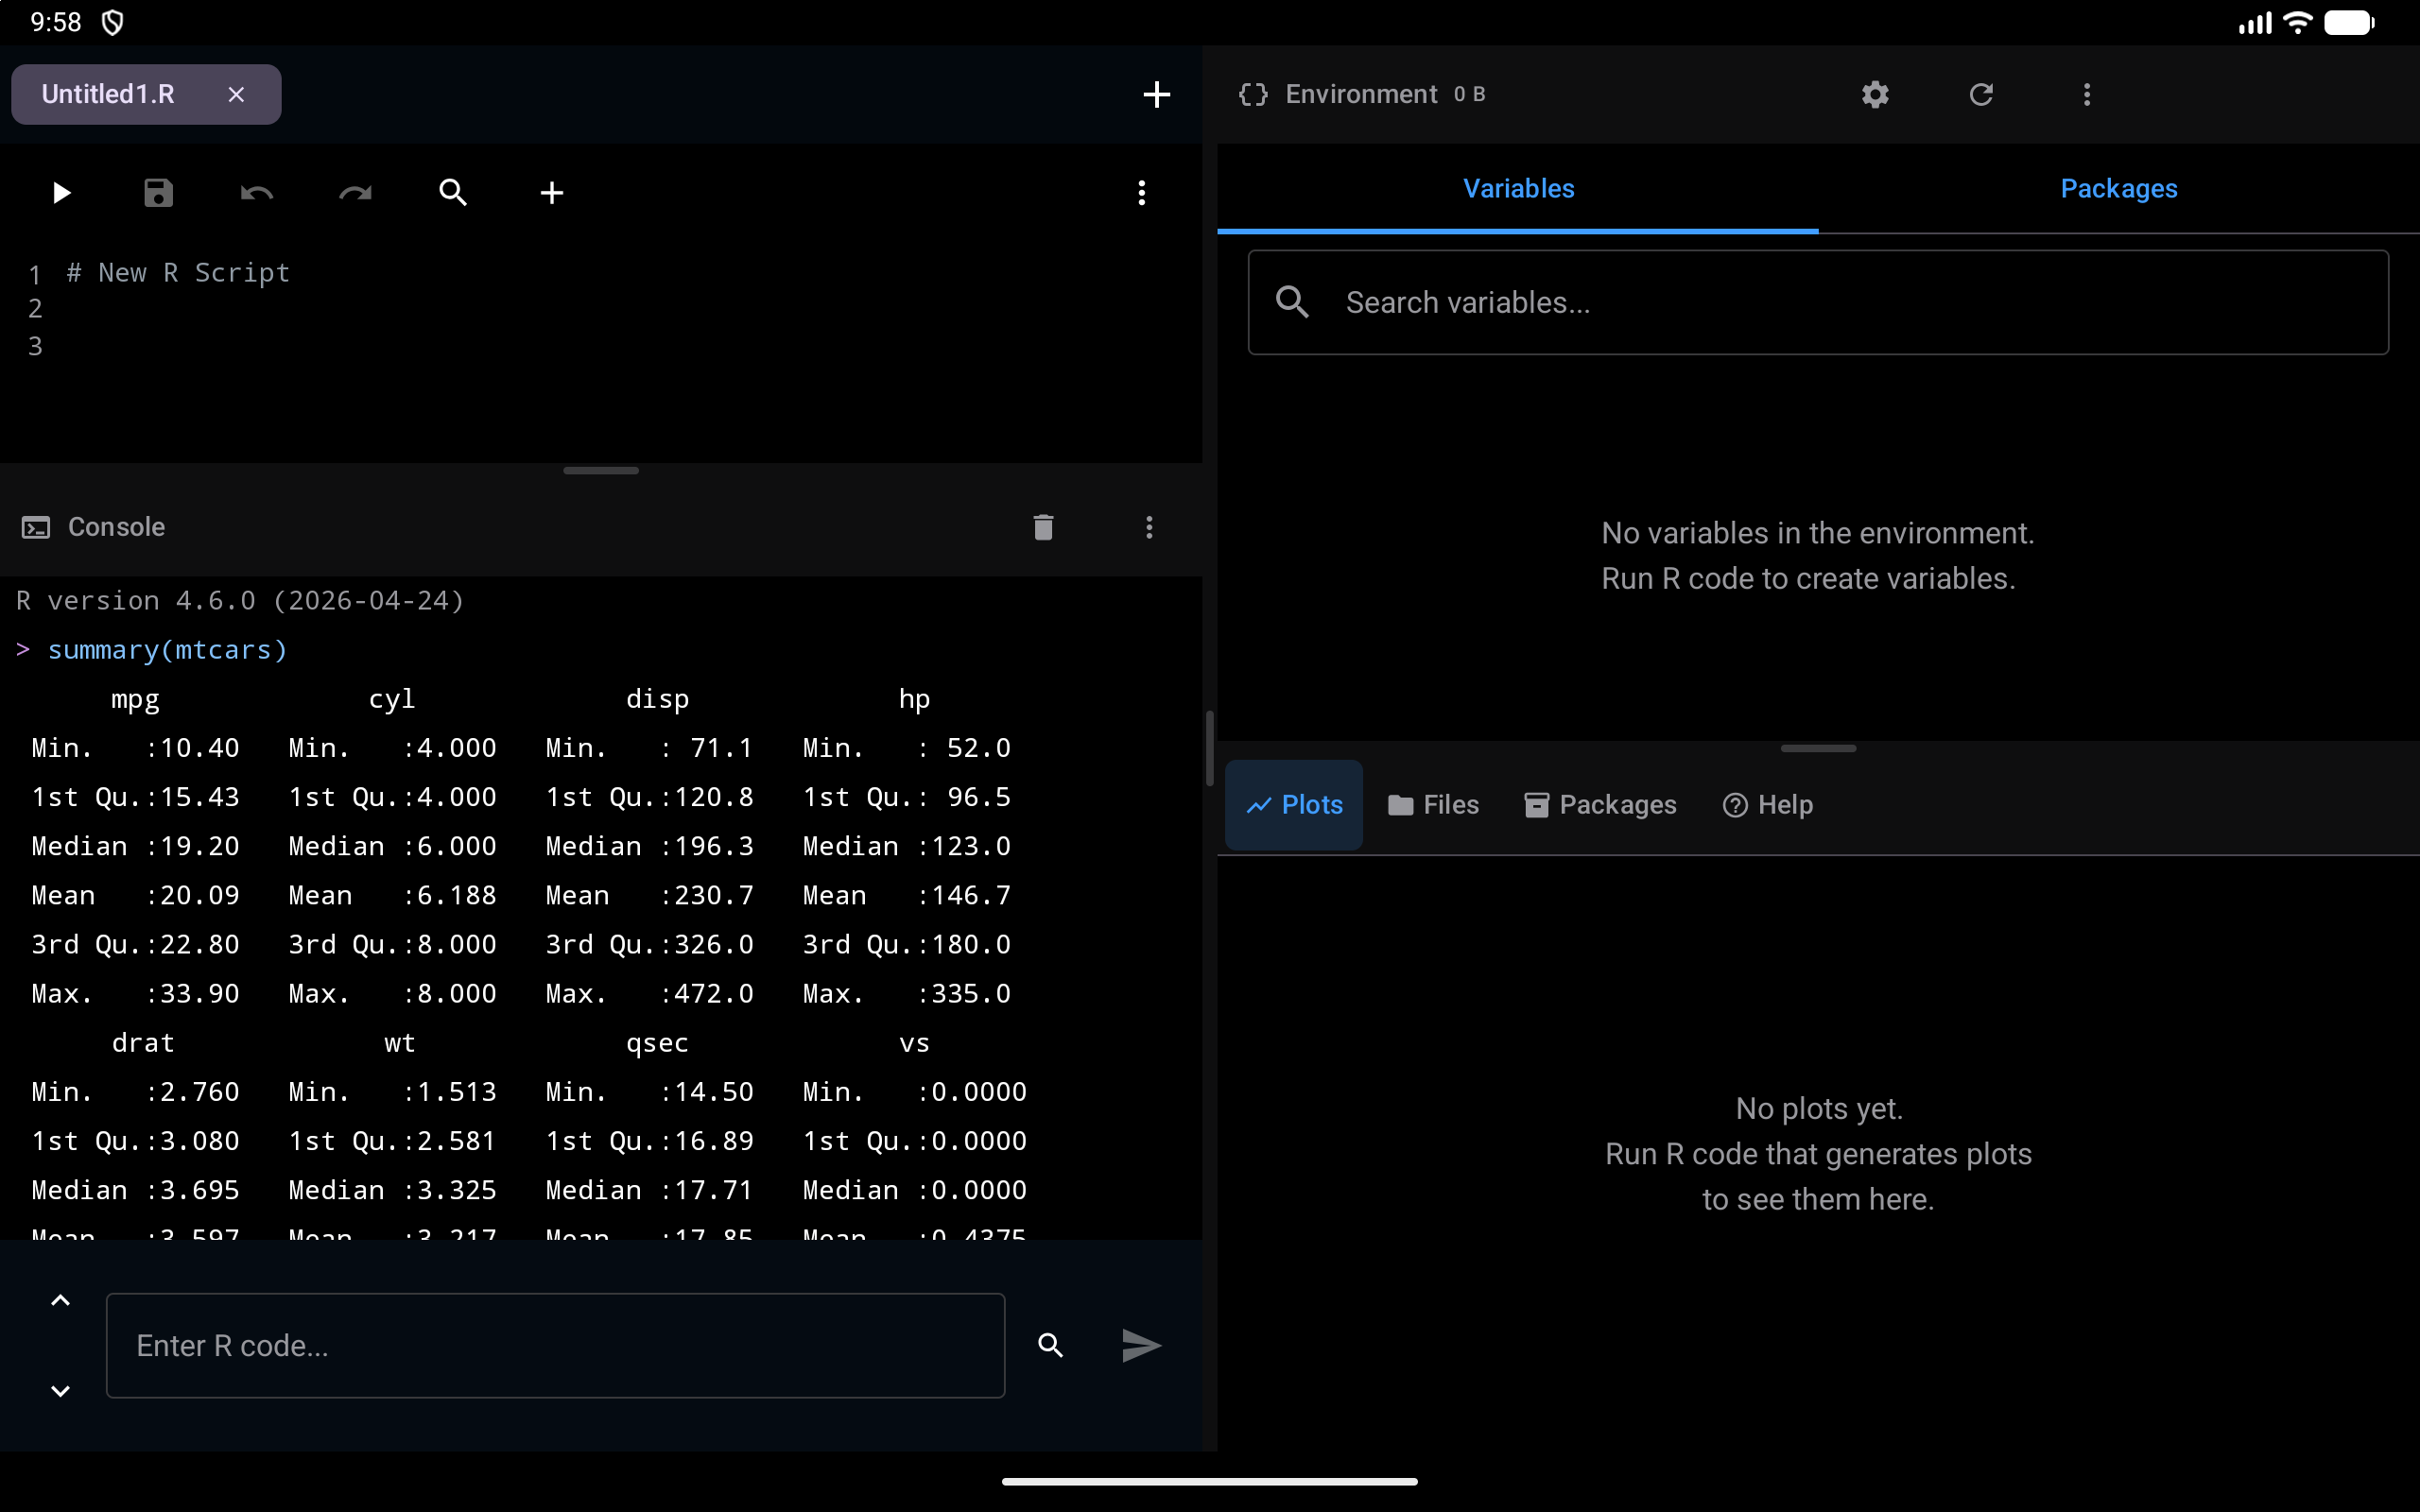
Task: Click the 'vs' column header
Action: click(914, 1043)
